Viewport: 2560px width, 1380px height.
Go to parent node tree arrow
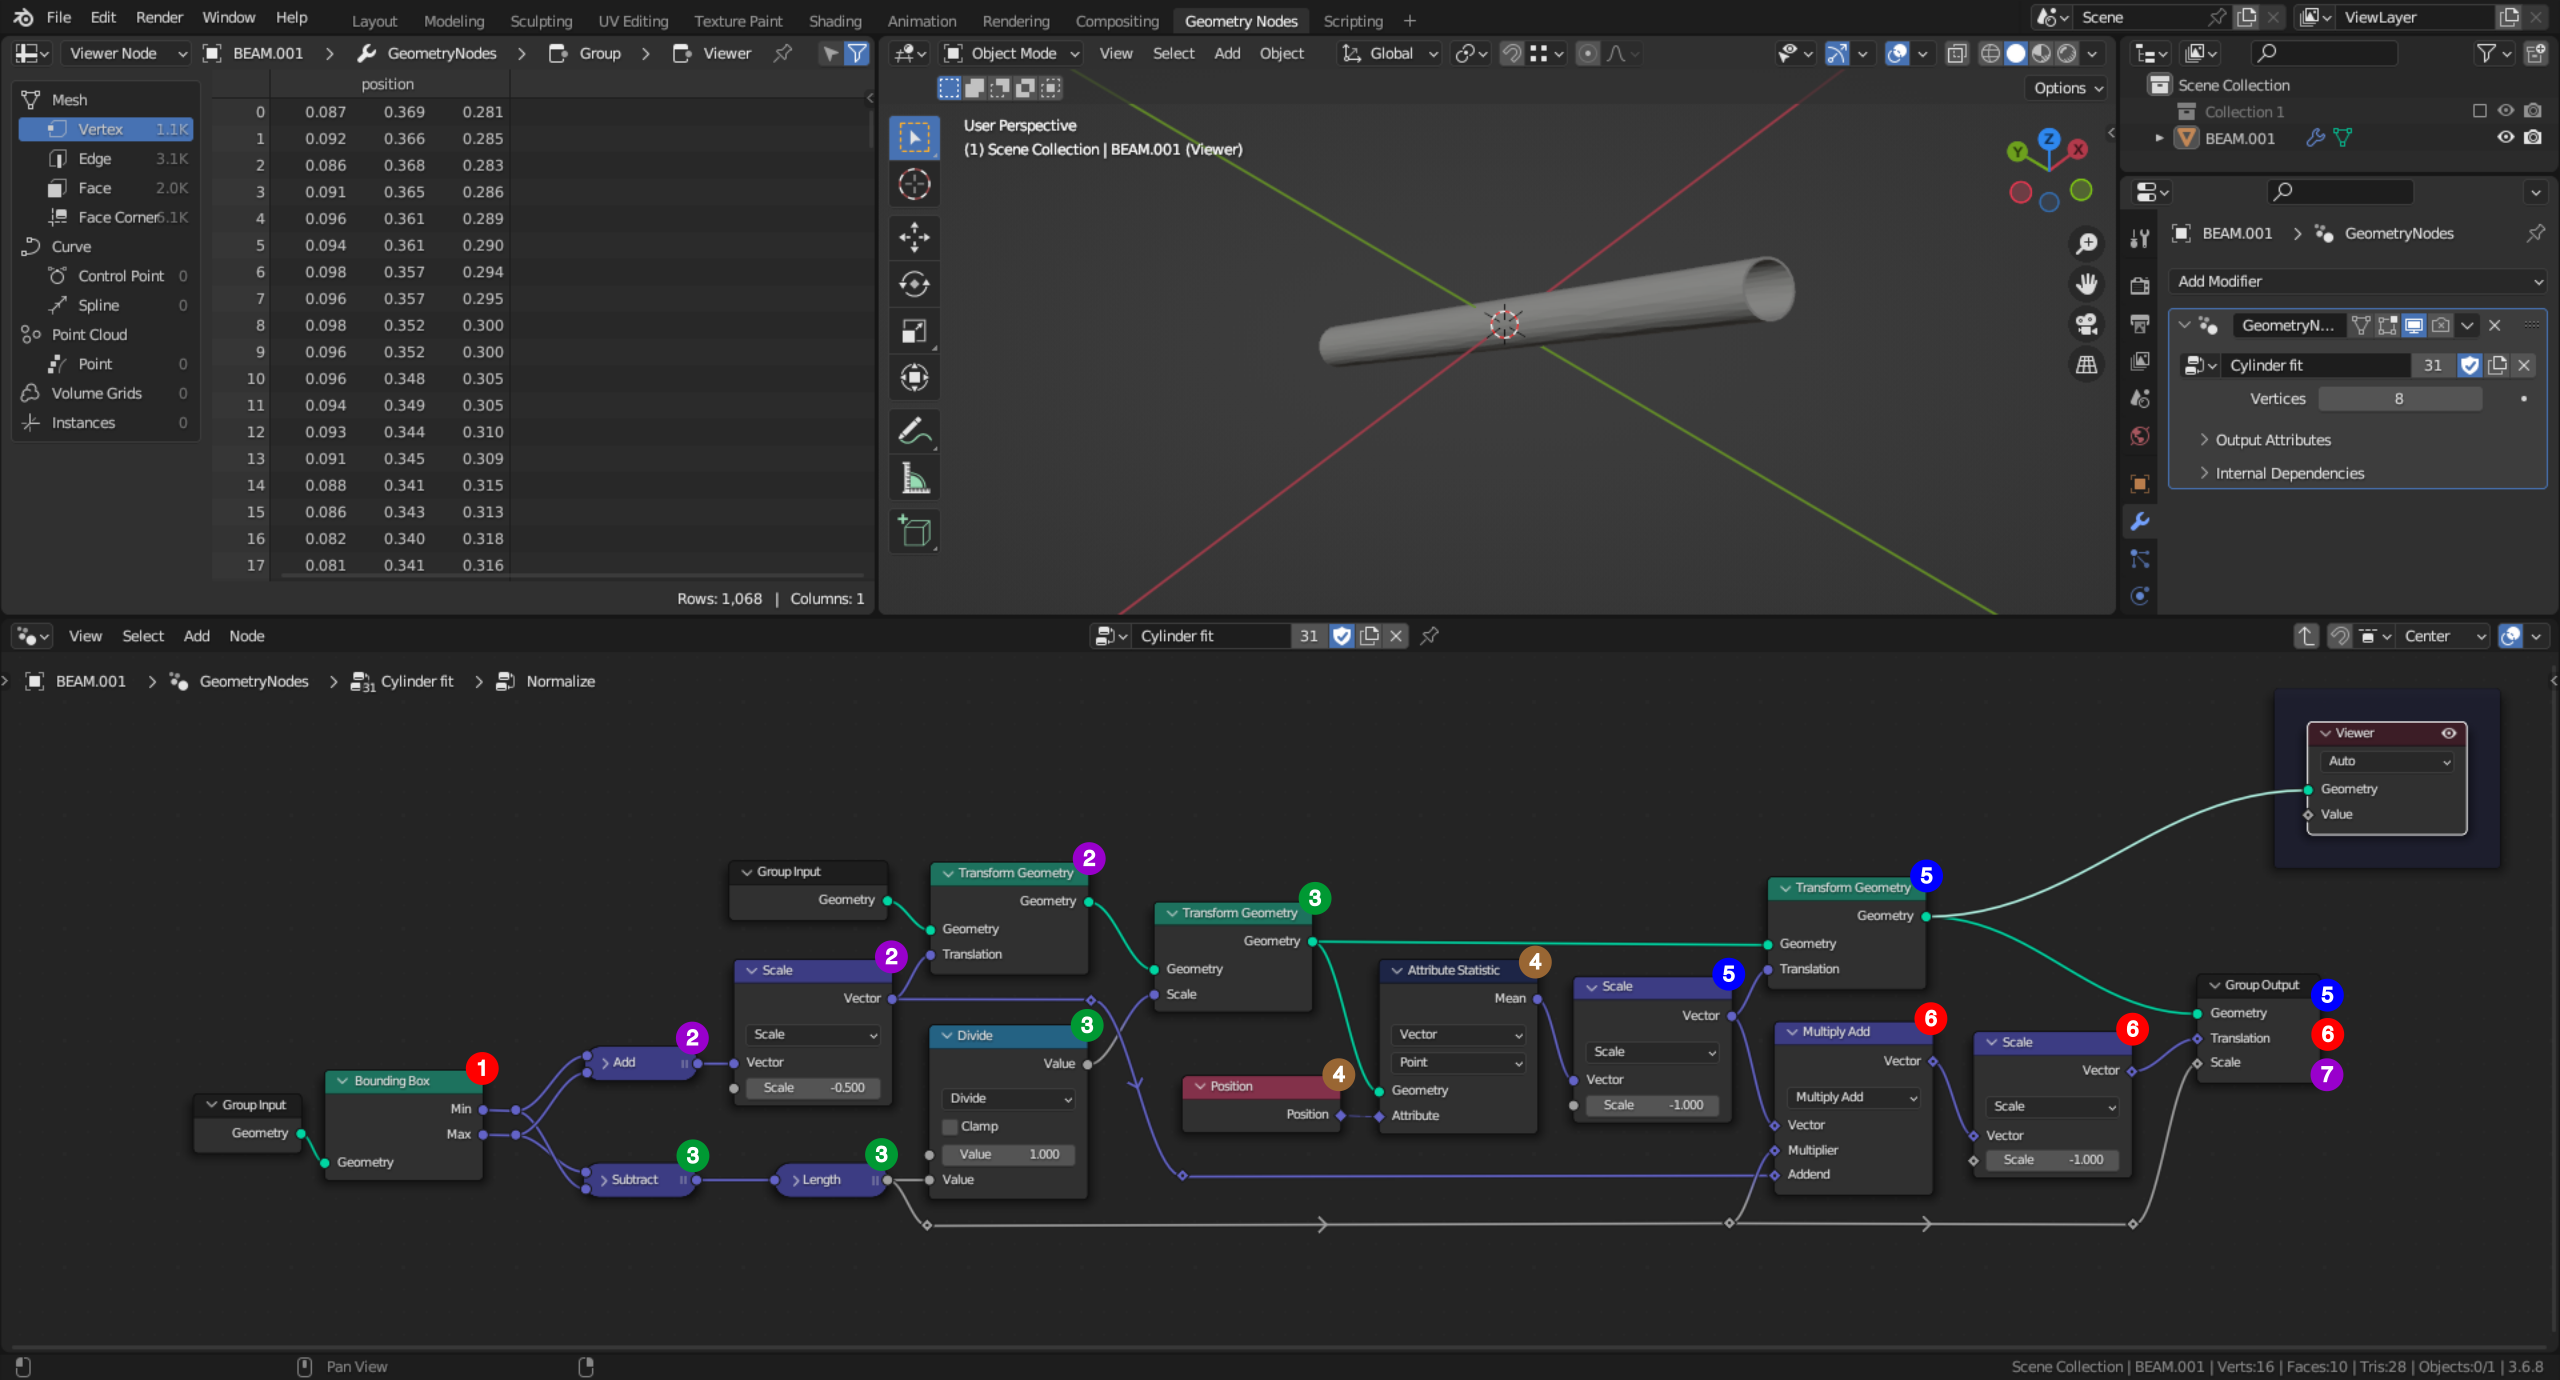click(2305, 636)
